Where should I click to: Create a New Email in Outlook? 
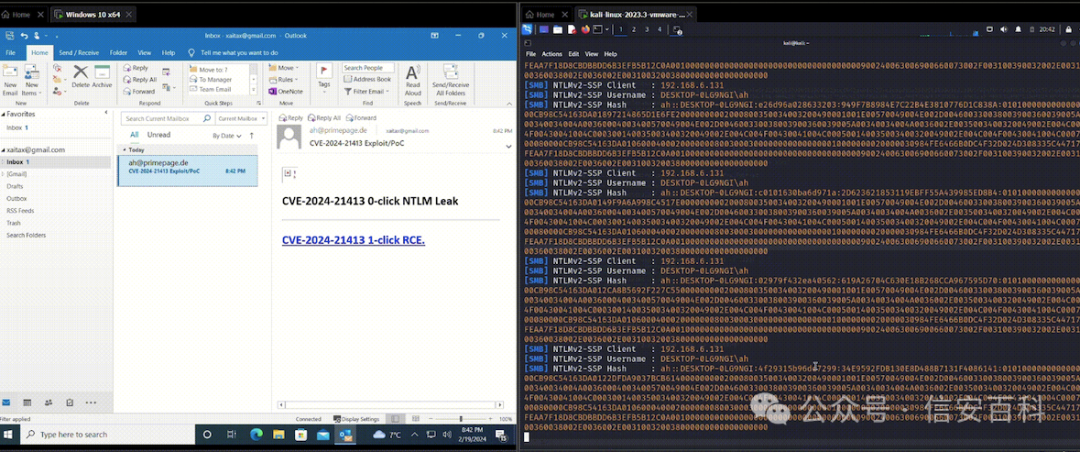pyautogui.click(x=10, y=80)
